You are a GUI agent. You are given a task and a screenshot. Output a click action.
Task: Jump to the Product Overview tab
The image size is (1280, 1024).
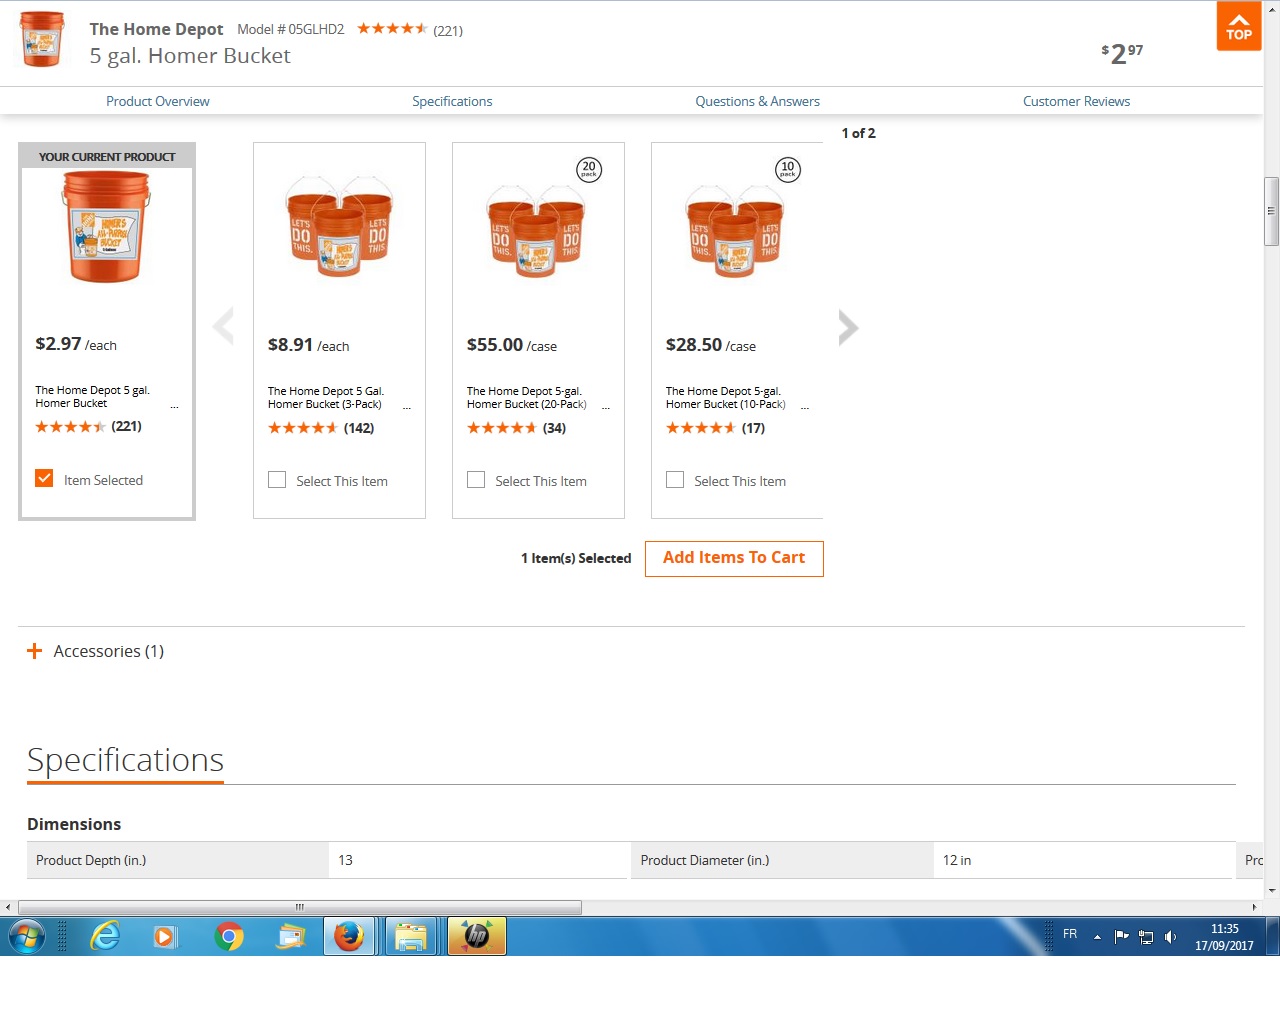tap(158, 101)
